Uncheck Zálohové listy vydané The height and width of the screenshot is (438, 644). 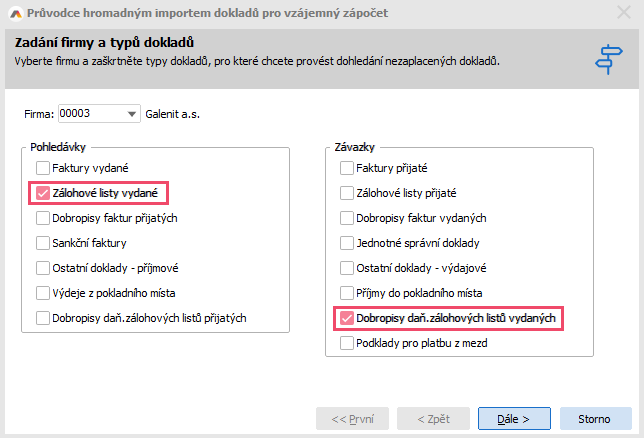[x=43, y=193]
